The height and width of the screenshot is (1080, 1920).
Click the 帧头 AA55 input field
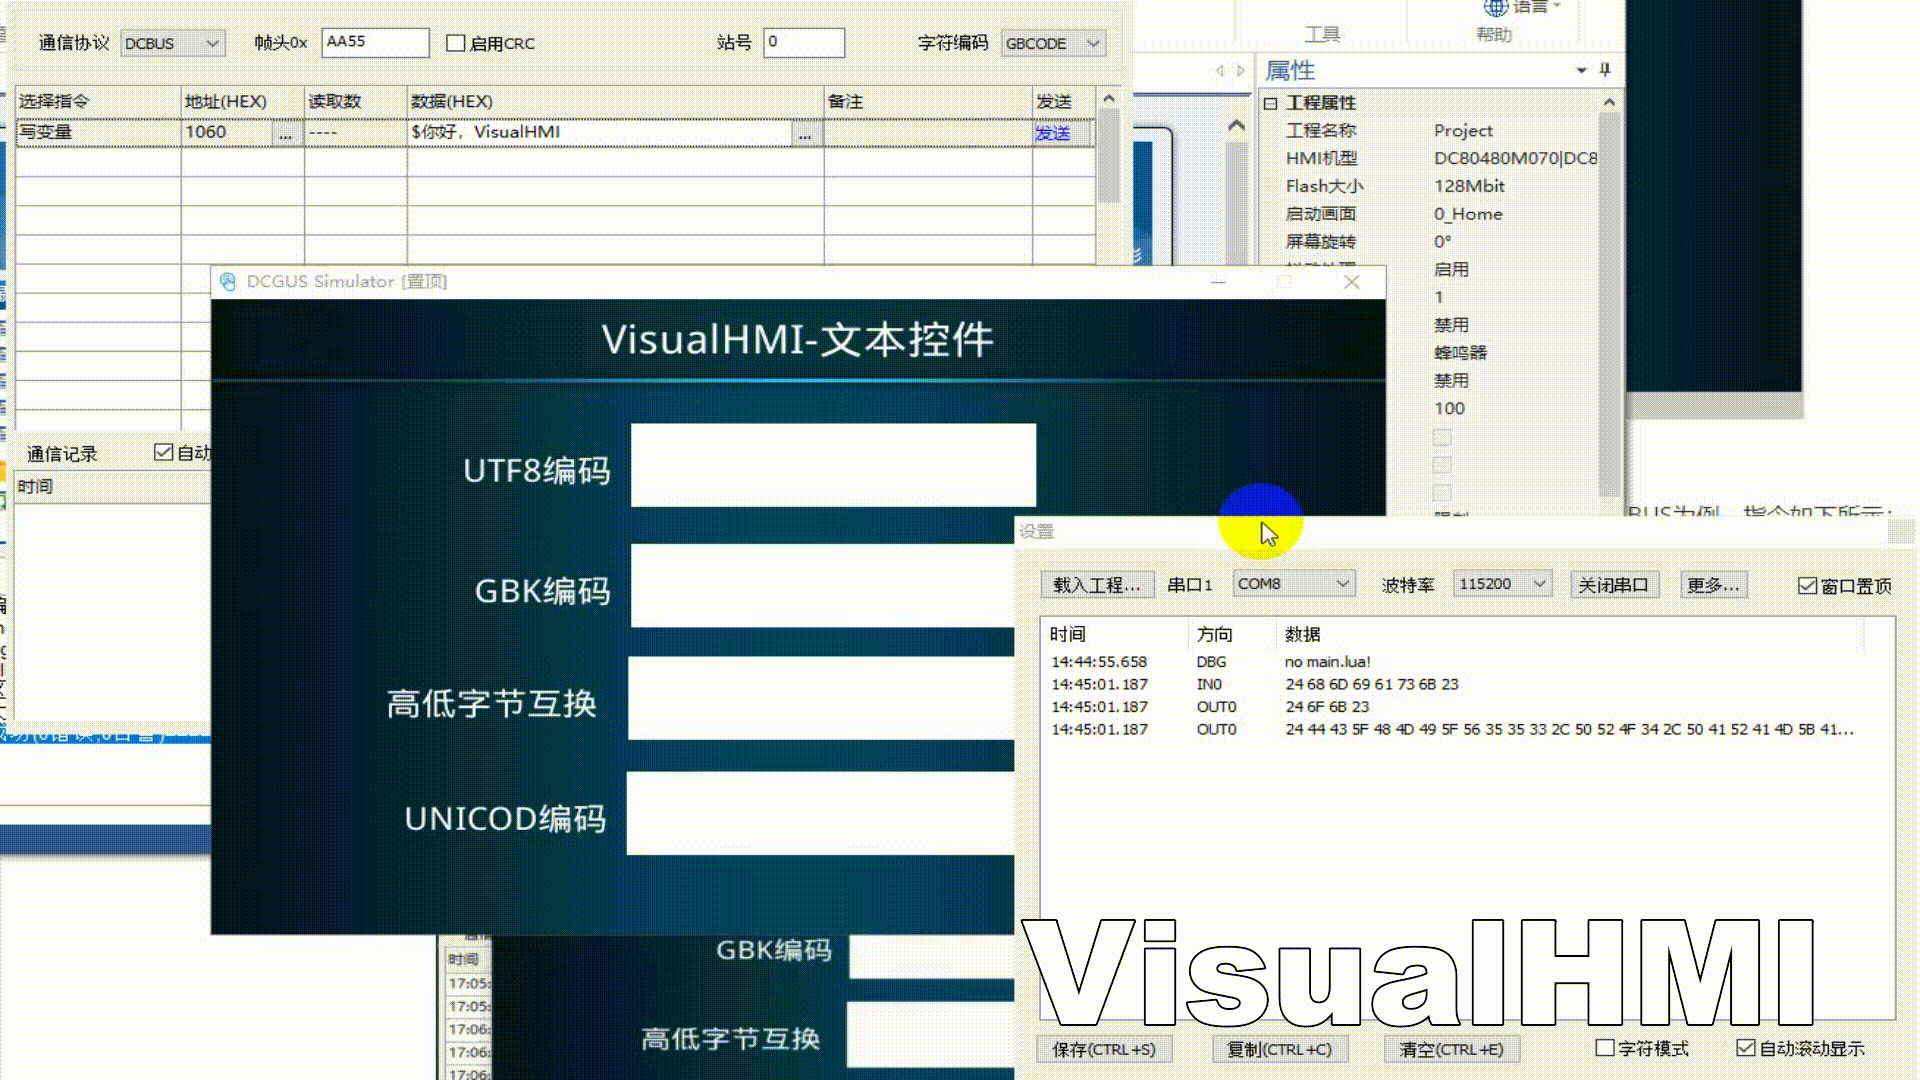[374, 42]
